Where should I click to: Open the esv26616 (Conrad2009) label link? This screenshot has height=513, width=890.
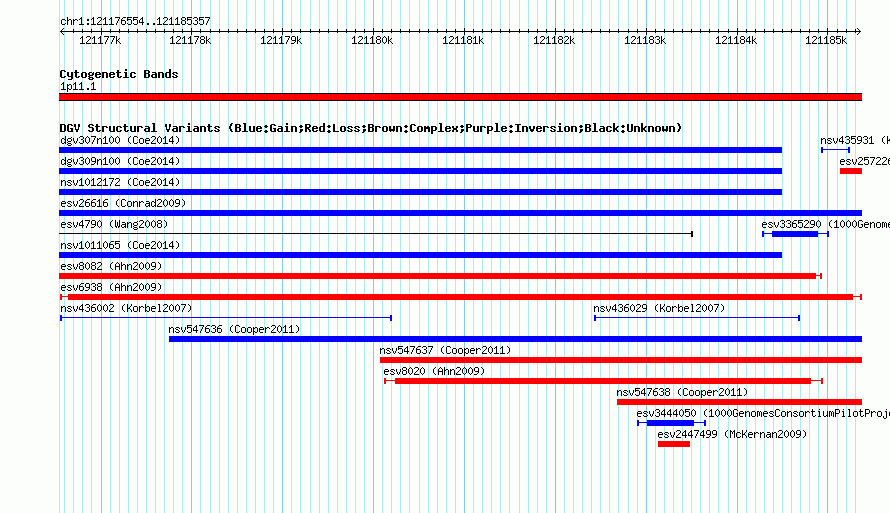[123, 203]
